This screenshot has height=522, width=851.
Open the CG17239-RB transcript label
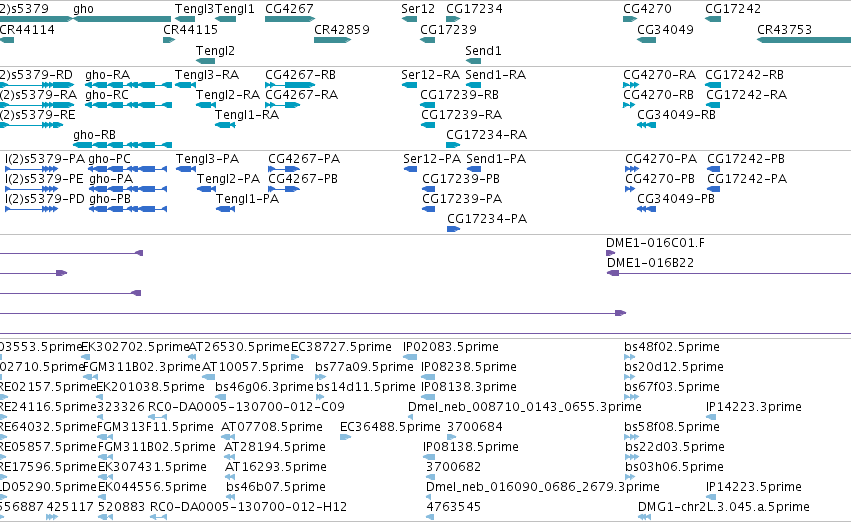tap(459, 94)
